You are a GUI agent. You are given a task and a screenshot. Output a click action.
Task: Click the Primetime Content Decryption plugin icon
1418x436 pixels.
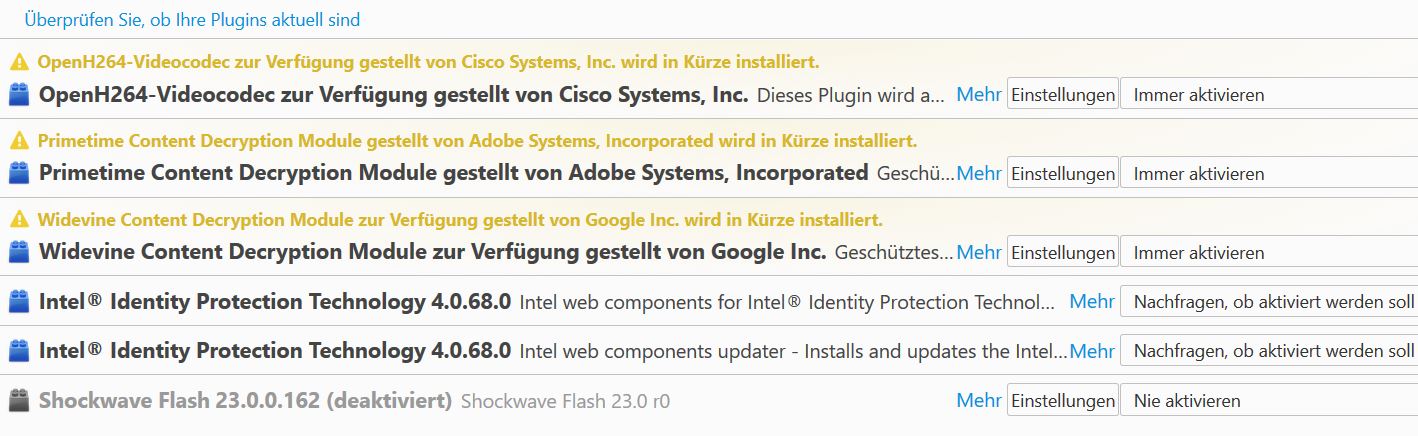tap(18, 173)
